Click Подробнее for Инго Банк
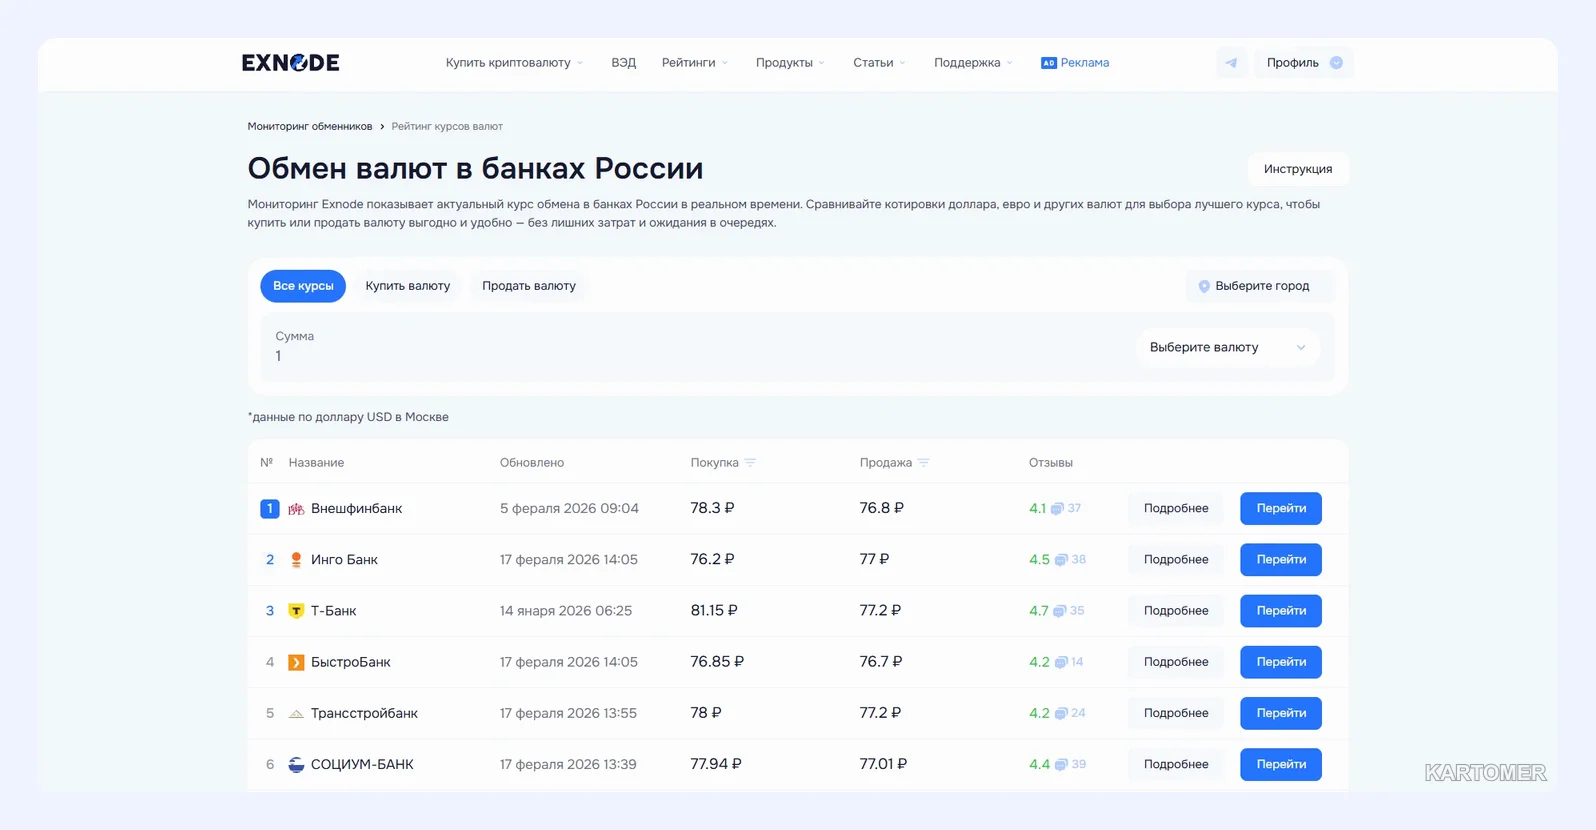This screenshot has width=1596, height=830. point(1176,560)
